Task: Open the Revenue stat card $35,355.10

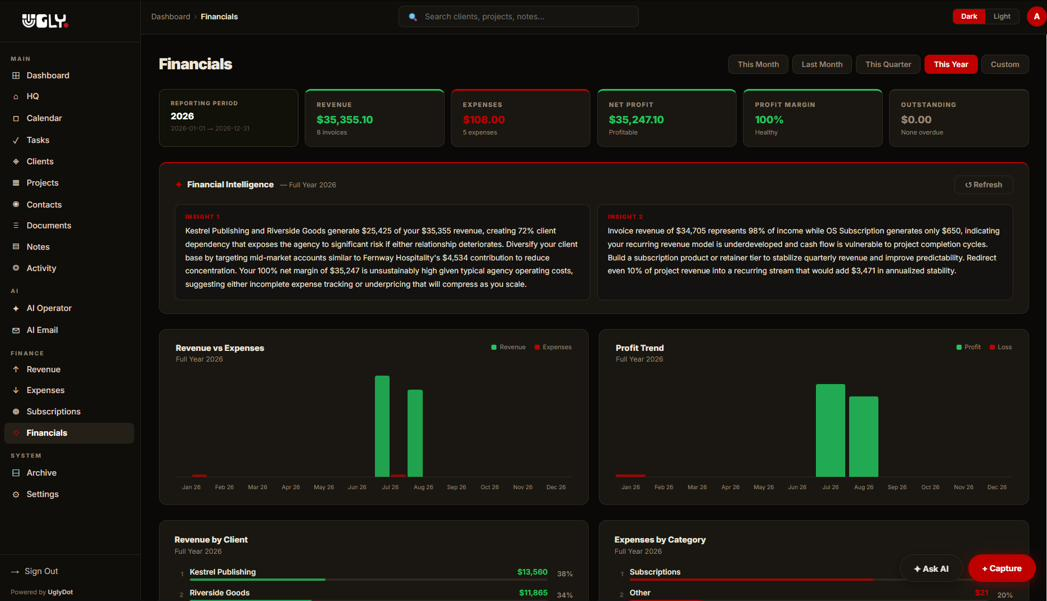Action: [375, 118]
